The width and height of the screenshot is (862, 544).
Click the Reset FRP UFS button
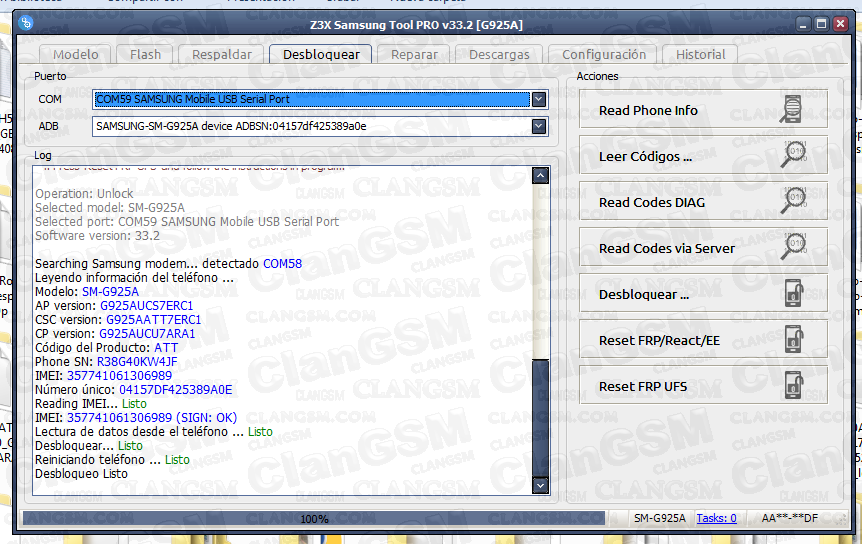(x=703, y=387)
